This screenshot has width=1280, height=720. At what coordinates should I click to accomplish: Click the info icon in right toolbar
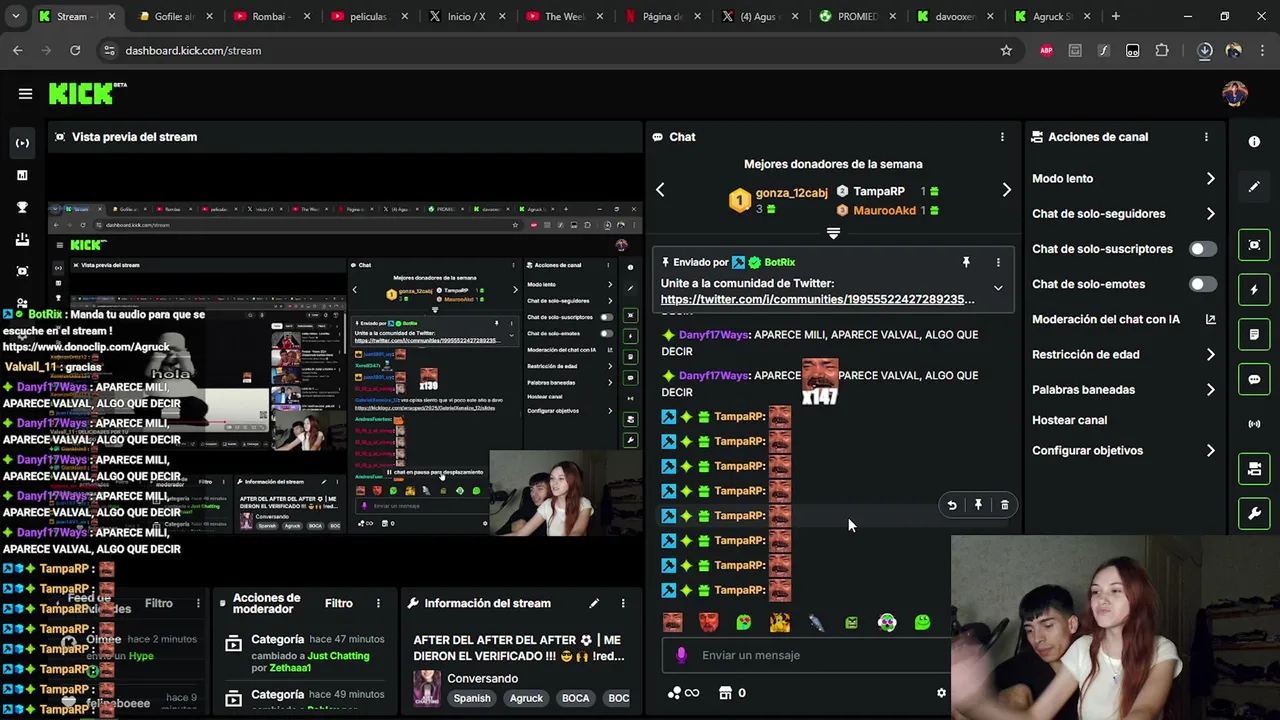point(1254,142)
